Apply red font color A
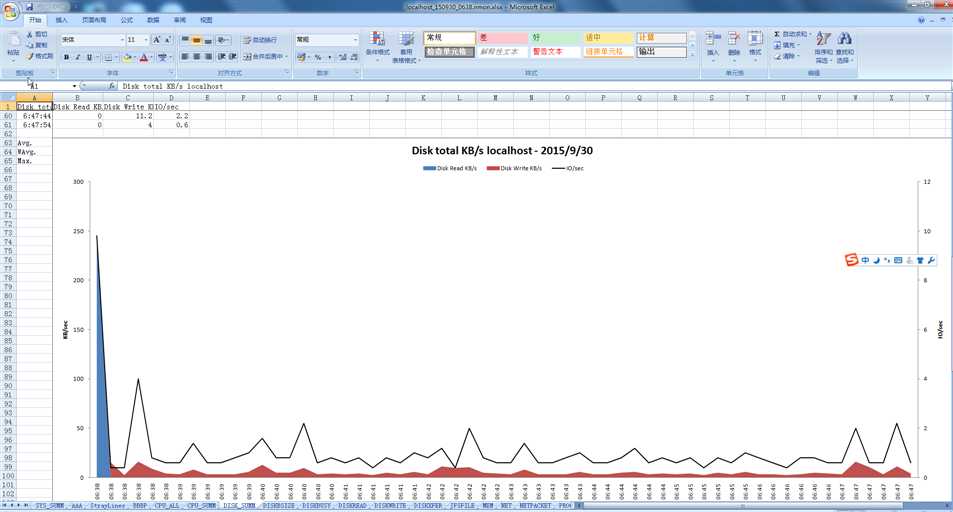Viewport: 953px width, 512px height. pos(144,57)
